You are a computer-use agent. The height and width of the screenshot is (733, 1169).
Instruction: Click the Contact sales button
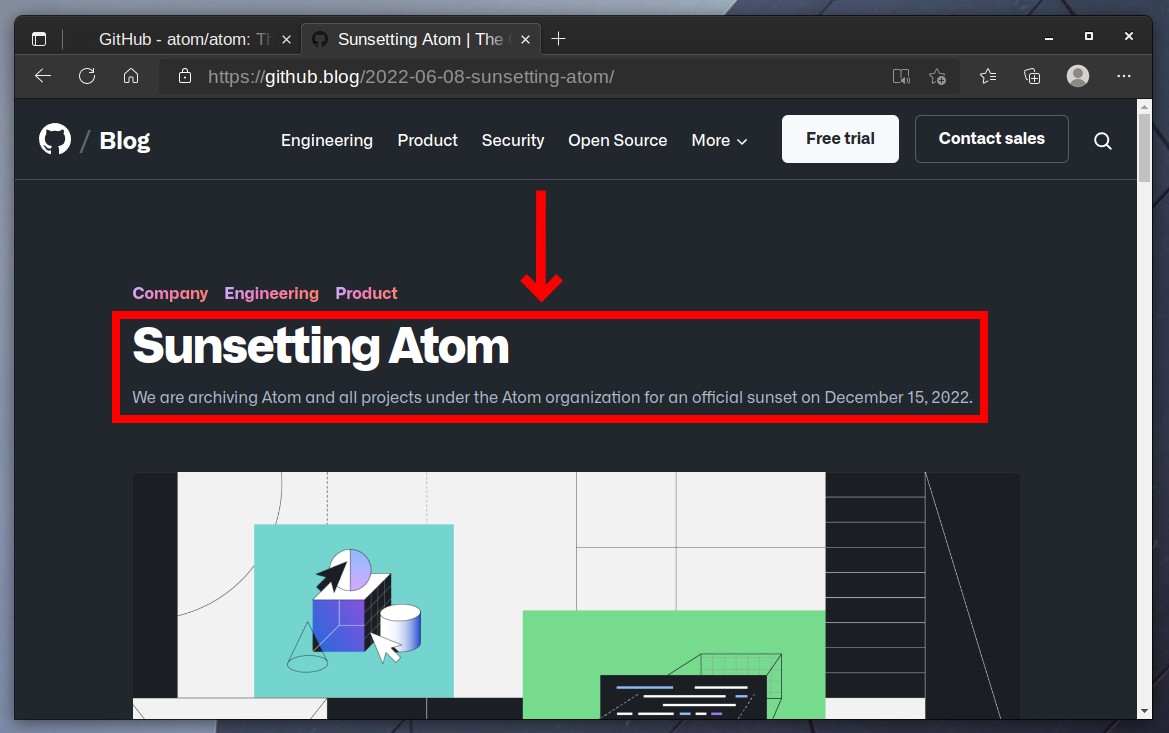pyautogui.click(x=992, y=139)
